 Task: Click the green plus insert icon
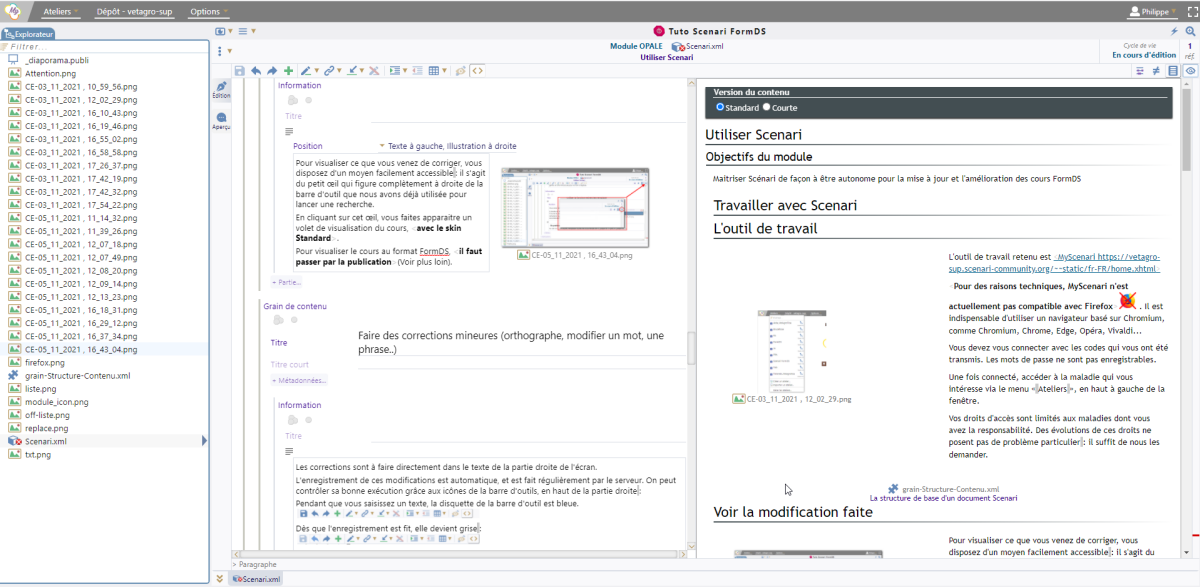click(288, 71)
